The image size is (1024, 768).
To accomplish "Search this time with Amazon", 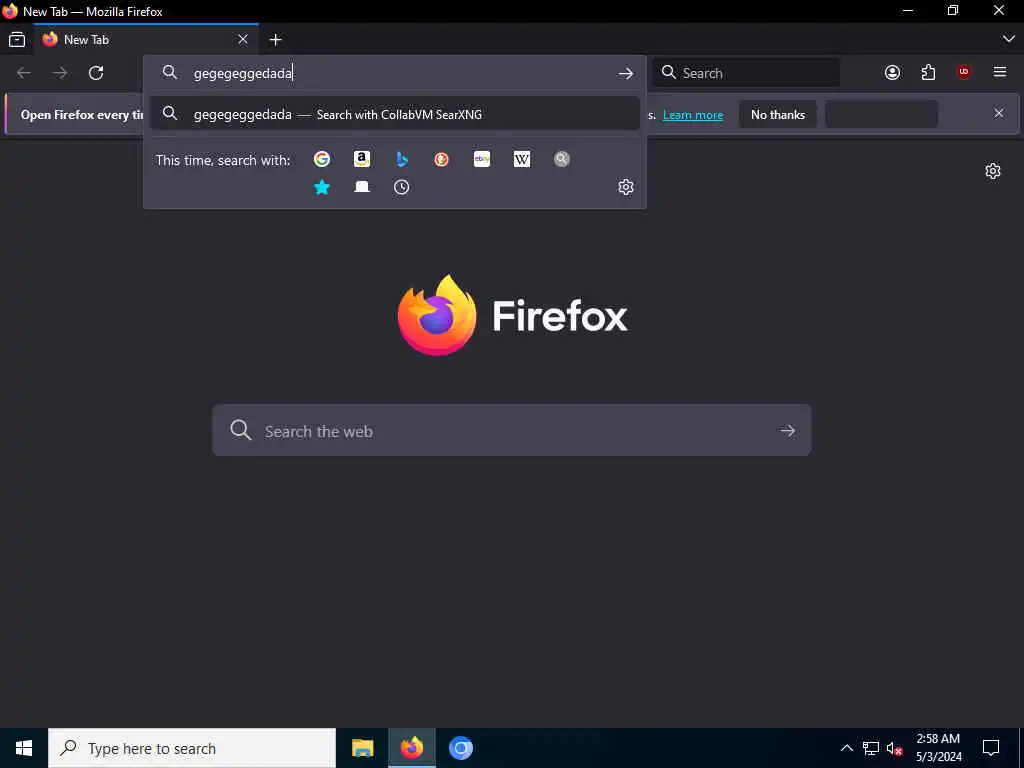I will (362, 159).
